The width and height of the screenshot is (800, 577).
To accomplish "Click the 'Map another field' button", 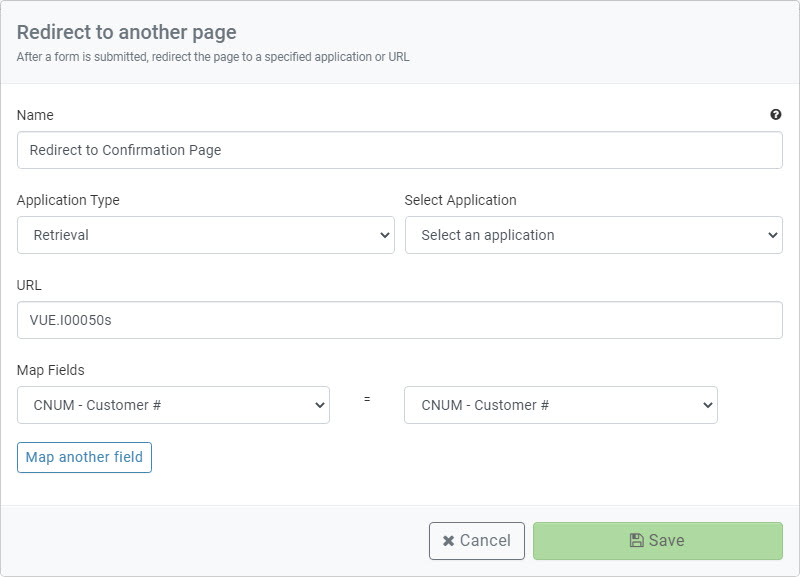I will [x=84, y=457].
